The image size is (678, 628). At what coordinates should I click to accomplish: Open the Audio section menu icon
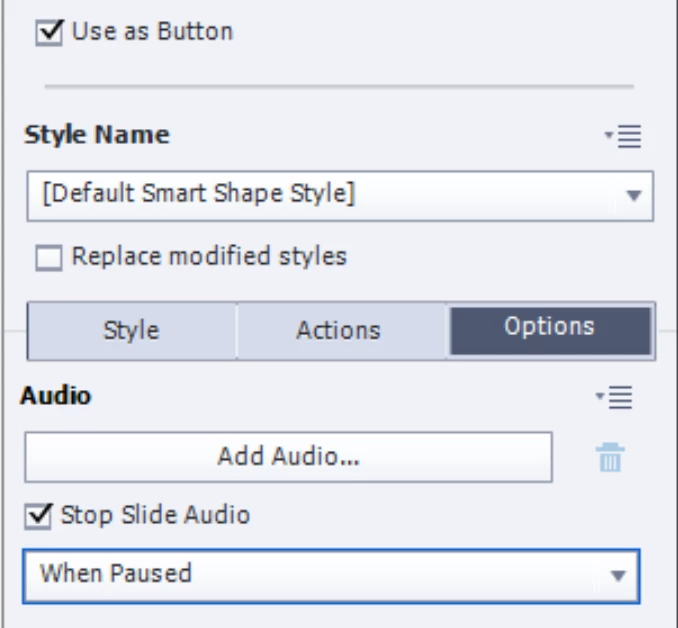point(614,397)
